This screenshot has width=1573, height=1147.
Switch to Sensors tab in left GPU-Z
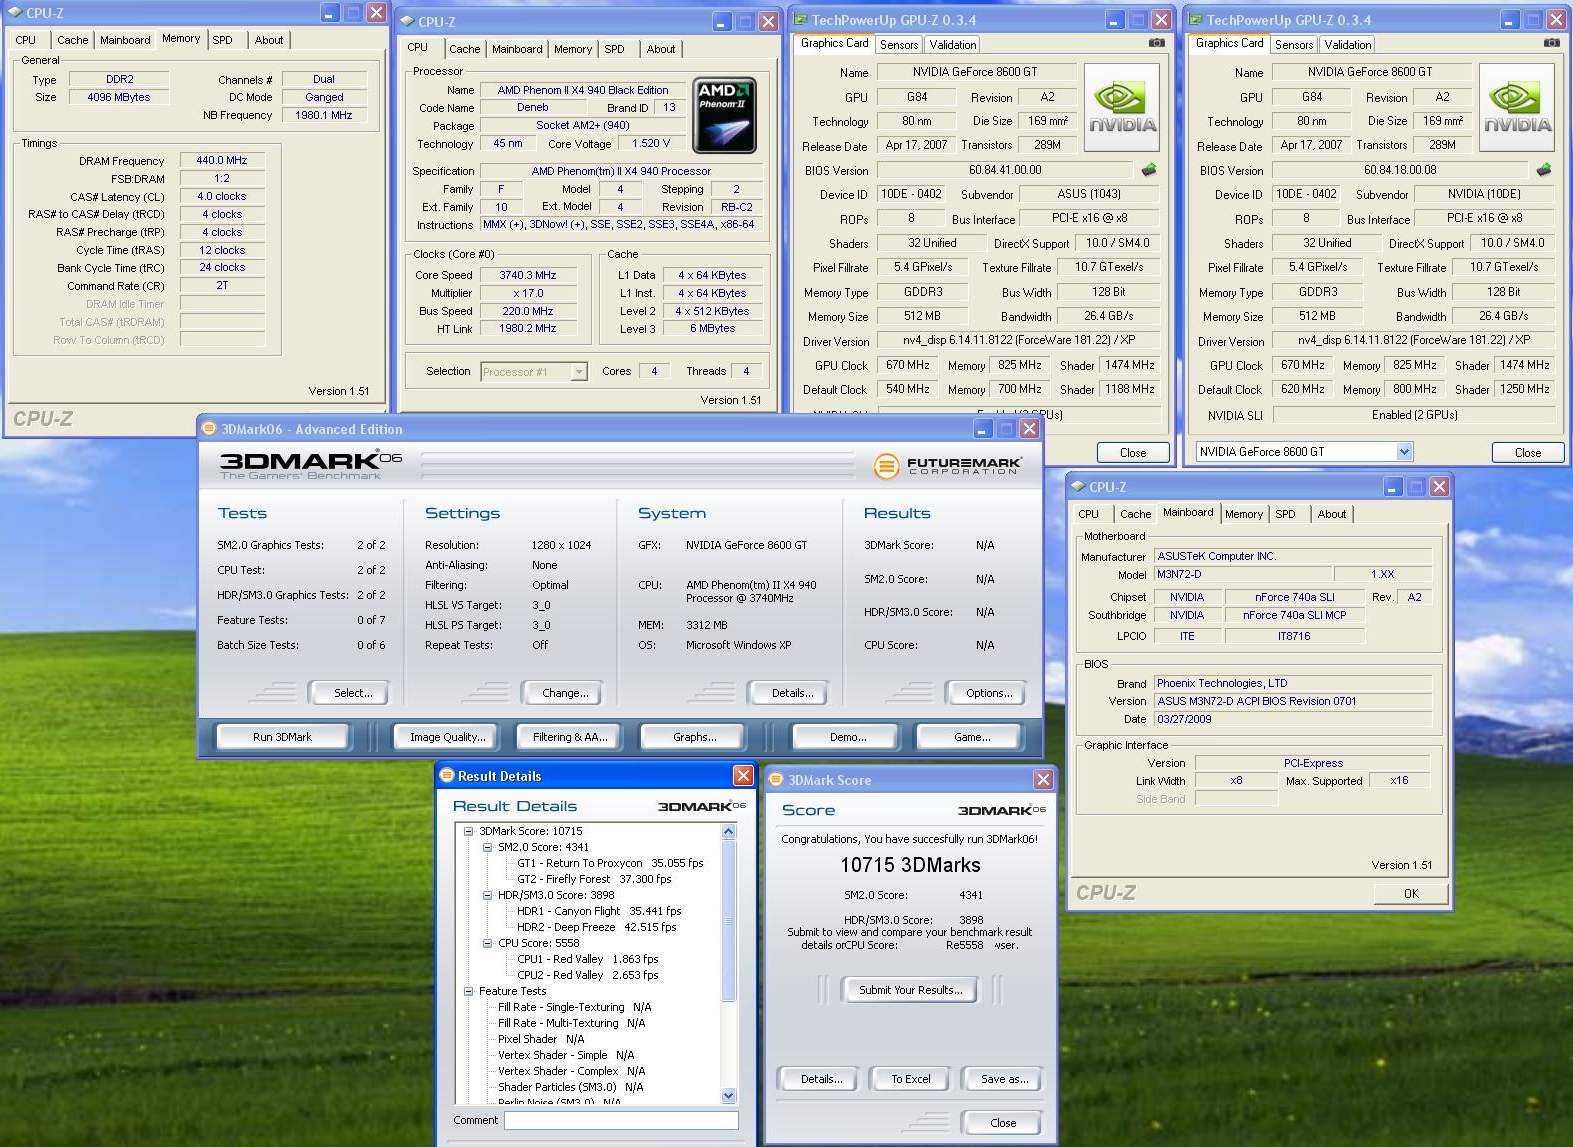pos(899,45)
